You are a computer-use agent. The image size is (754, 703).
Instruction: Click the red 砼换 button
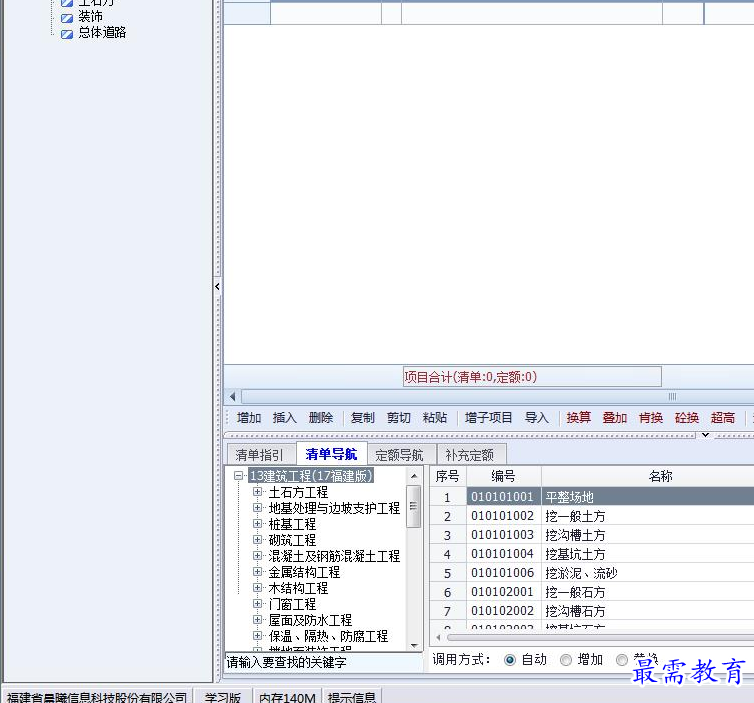click(x=687, y=417)
